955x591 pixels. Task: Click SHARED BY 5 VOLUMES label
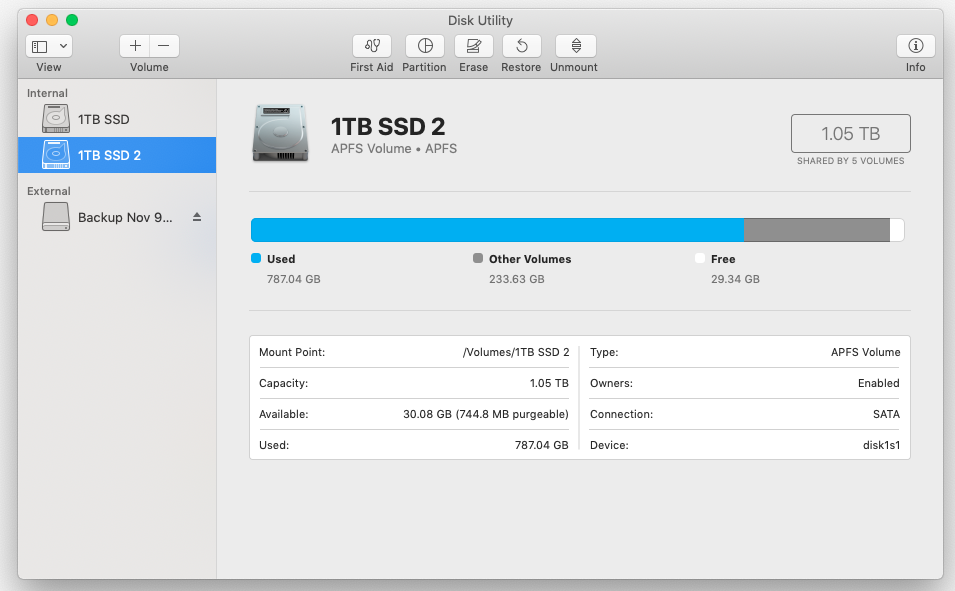tap(850, 161)
